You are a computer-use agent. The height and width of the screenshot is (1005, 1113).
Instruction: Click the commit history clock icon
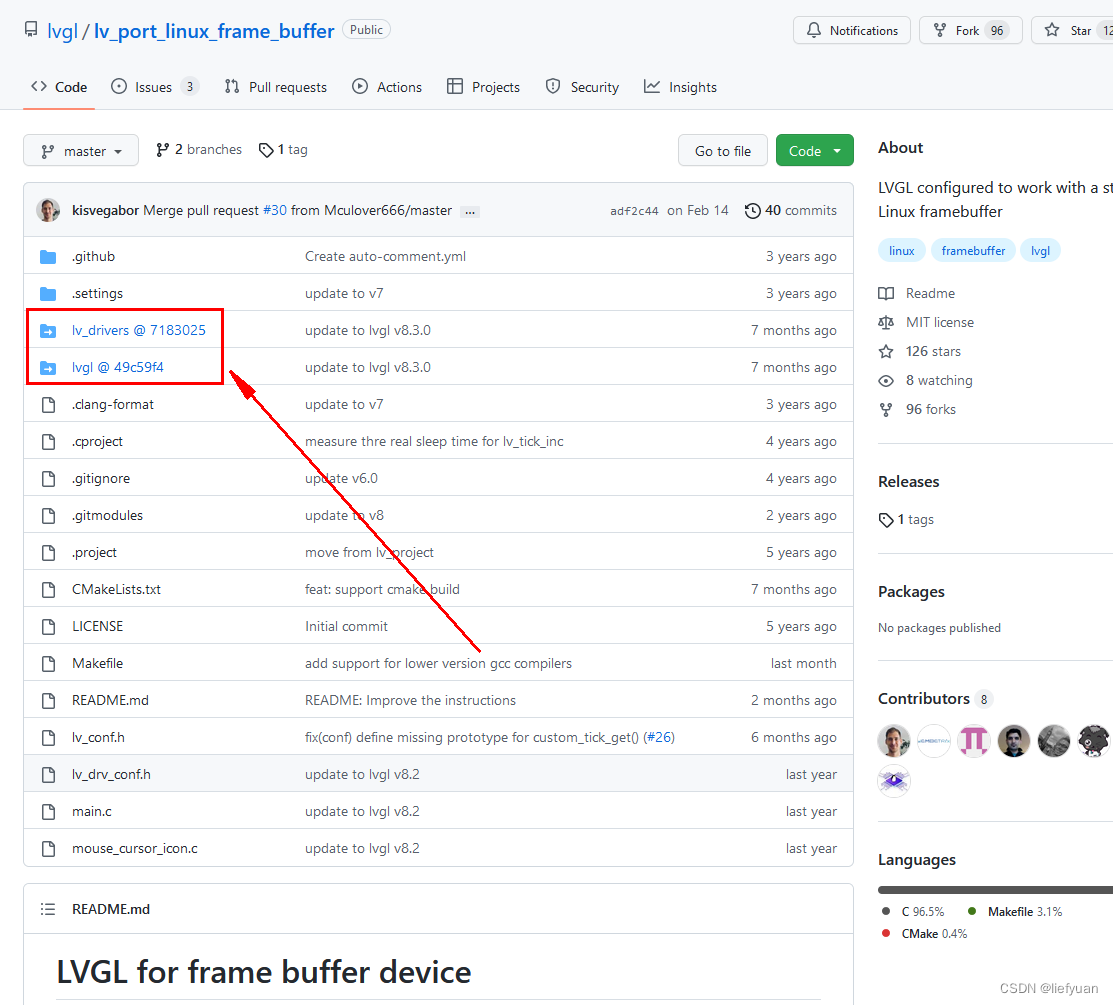point(752,211)
